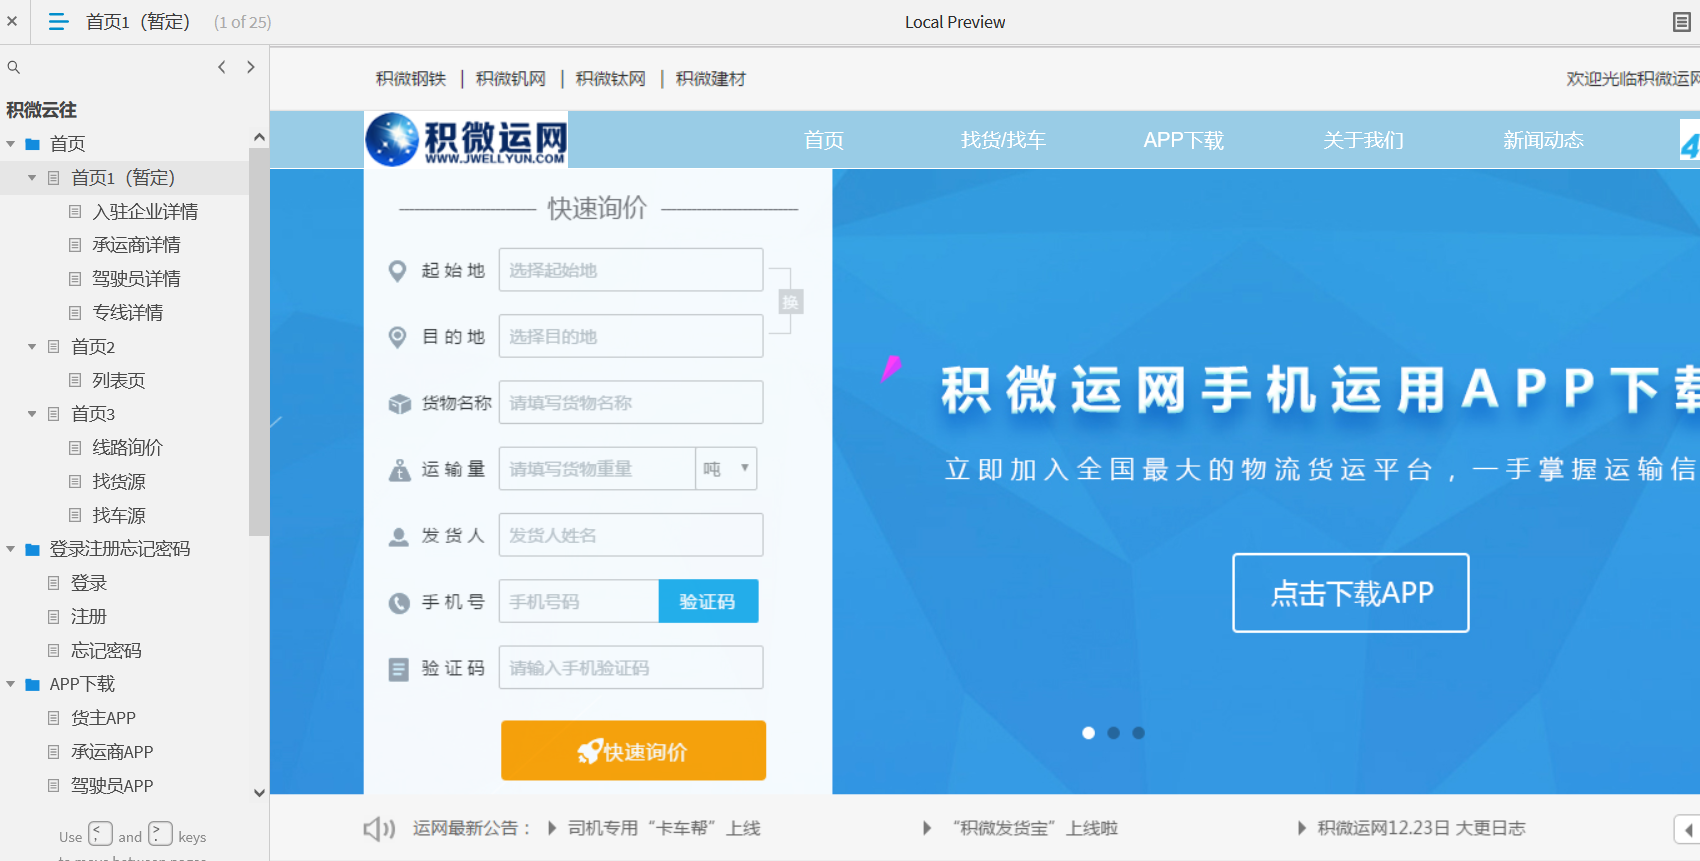Click the 验证码 send button

coord(708,601)
